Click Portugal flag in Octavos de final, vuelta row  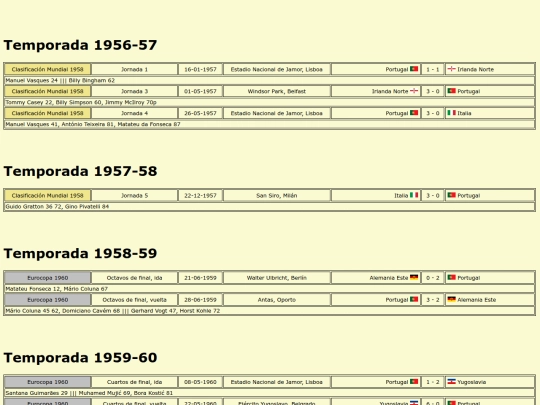point(414,299)
